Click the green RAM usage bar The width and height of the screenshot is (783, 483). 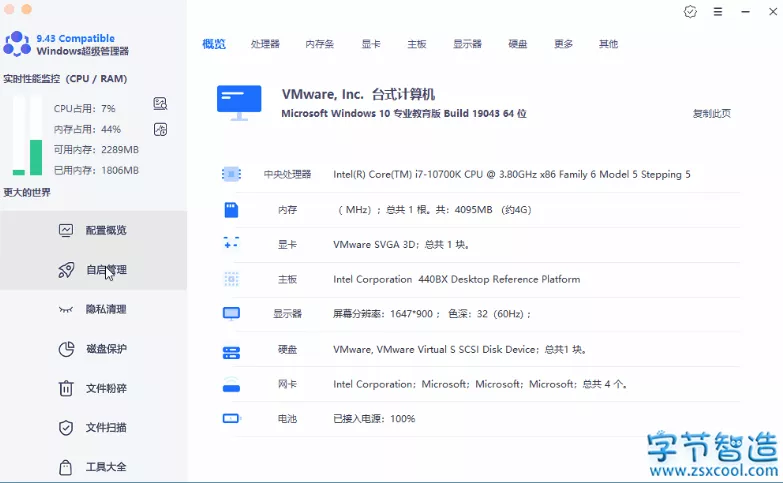coord(36,157)
